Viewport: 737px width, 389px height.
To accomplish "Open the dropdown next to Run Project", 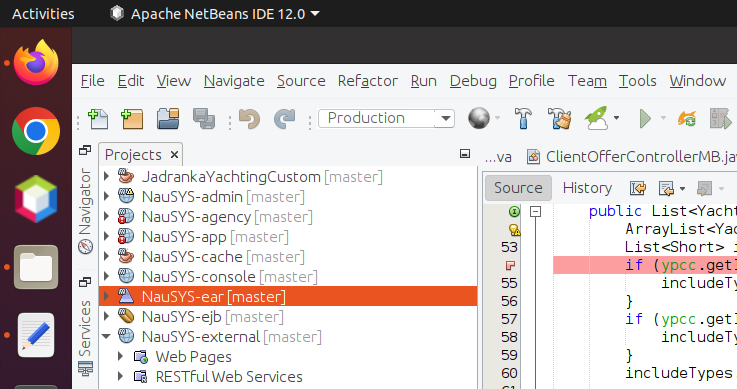I will (x=663, y=118).
